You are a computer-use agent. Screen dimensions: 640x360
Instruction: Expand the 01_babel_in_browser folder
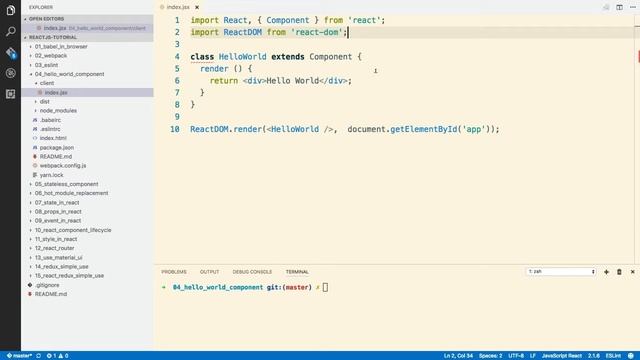point(61,47)
